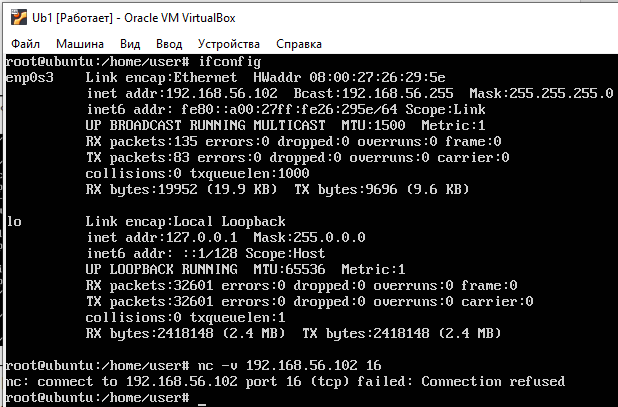Open the Устройства menu
618x407 pixels.
[229, 44]
